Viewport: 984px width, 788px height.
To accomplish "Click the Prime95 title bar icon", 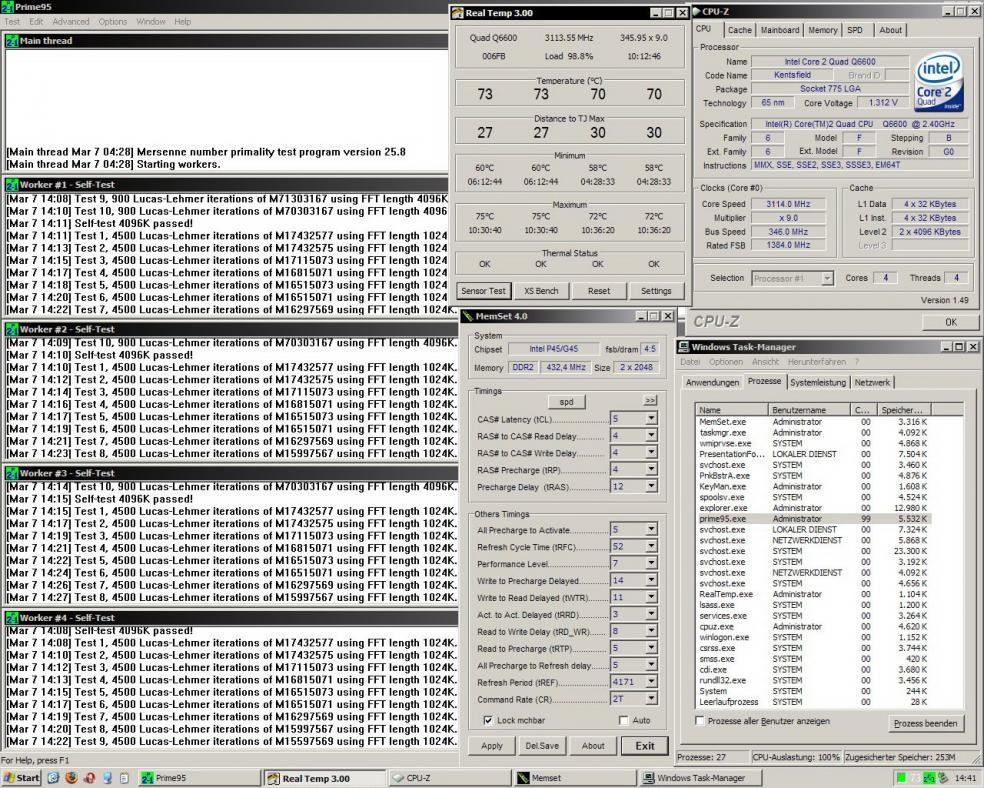I will 8,7.
